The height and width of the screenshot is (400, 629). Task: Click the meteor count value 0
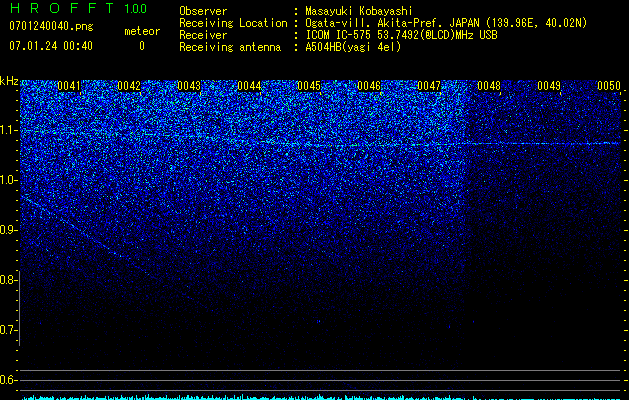coord(142,46)
